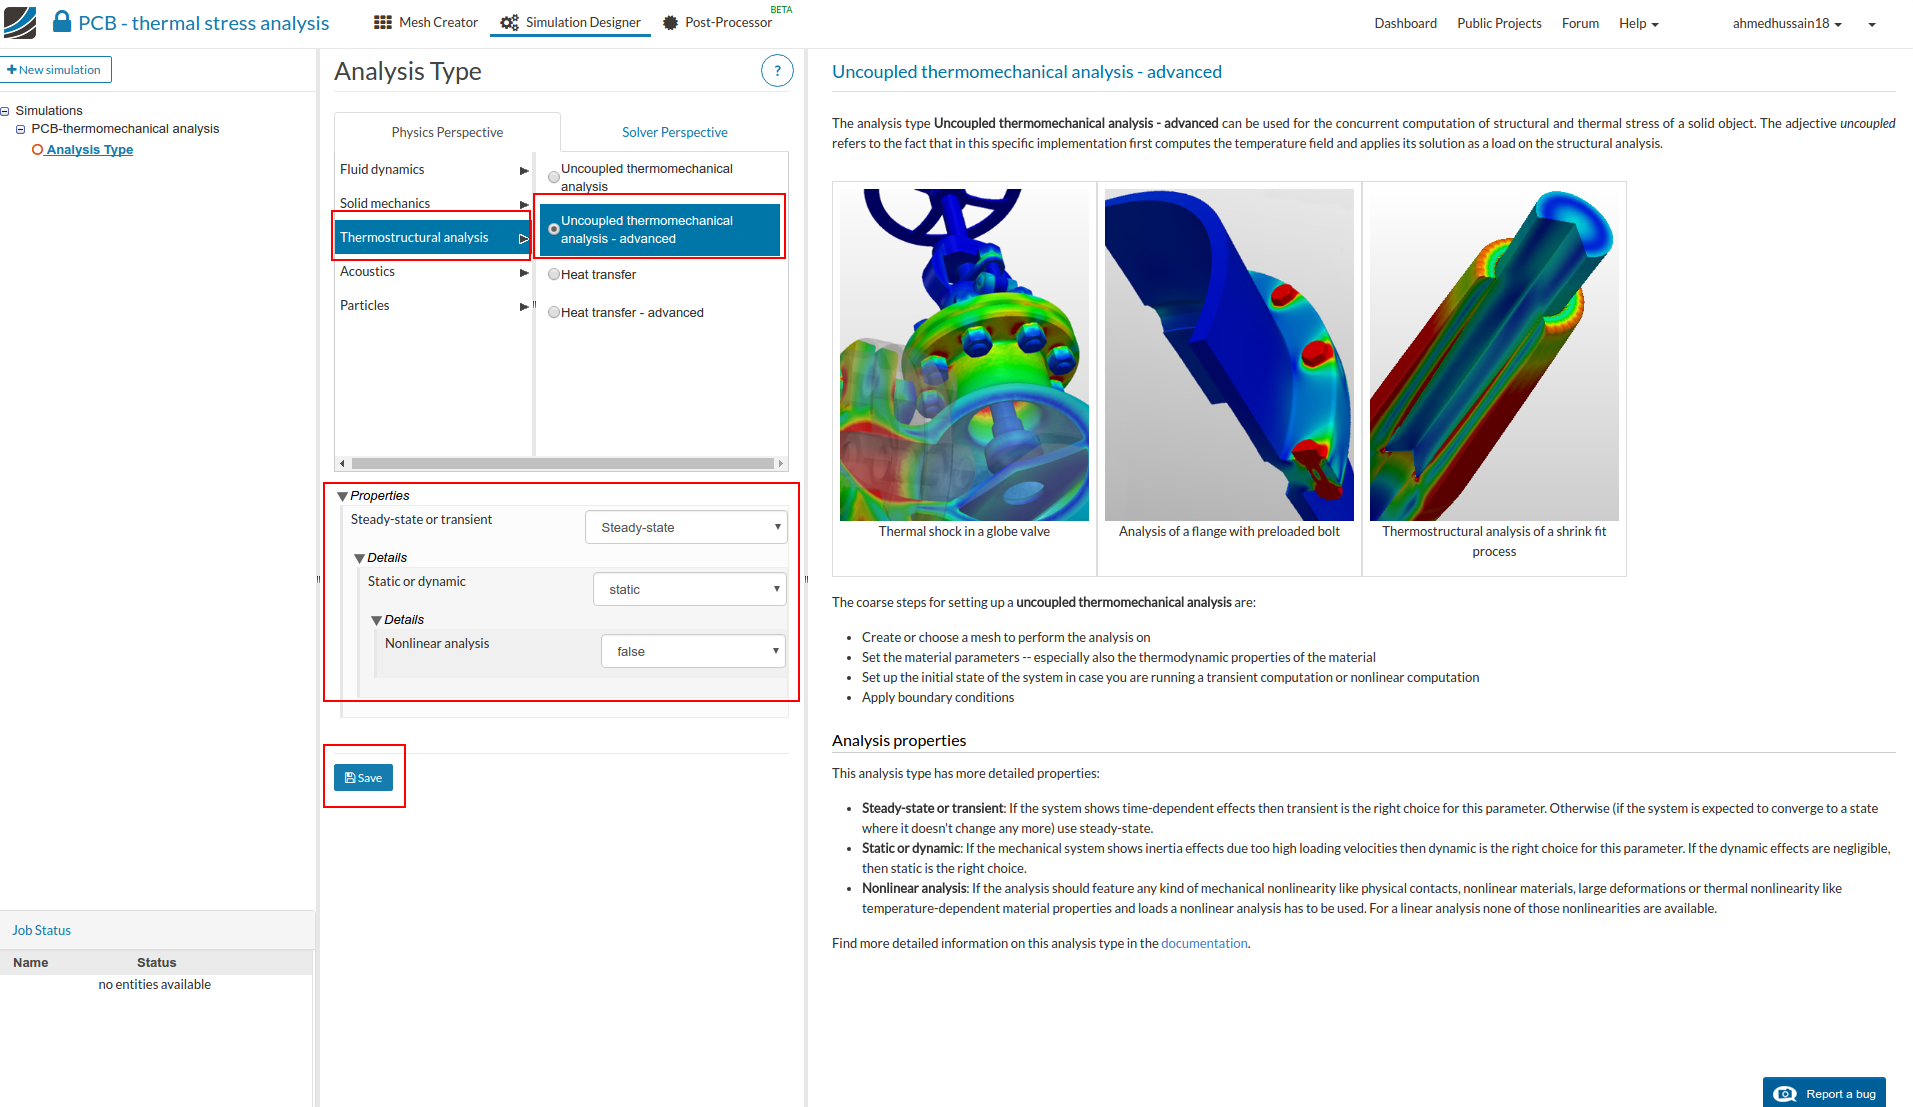The height and width of the screenshot is (1107, 1913).
Task: Open the Forum link
Action: pos(1580,23)
